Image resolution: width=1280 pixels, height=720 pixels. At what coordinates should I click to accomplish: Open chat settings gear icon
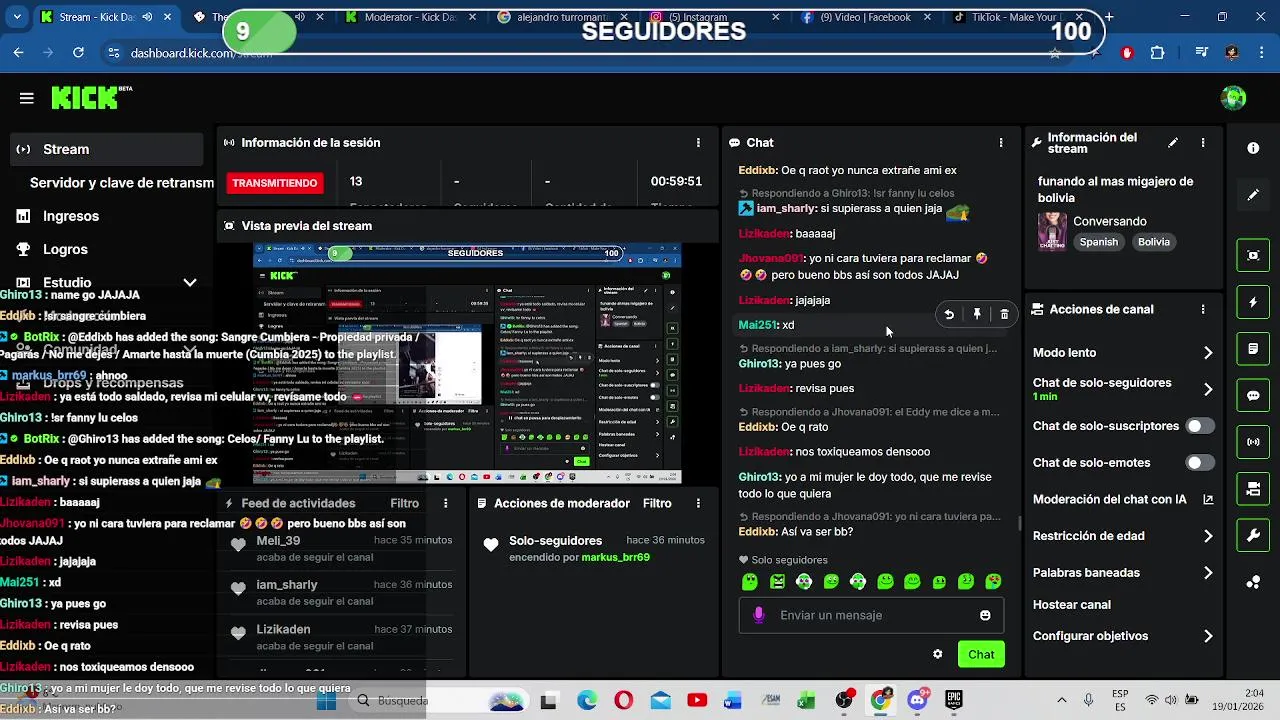[x=937, y=654]
